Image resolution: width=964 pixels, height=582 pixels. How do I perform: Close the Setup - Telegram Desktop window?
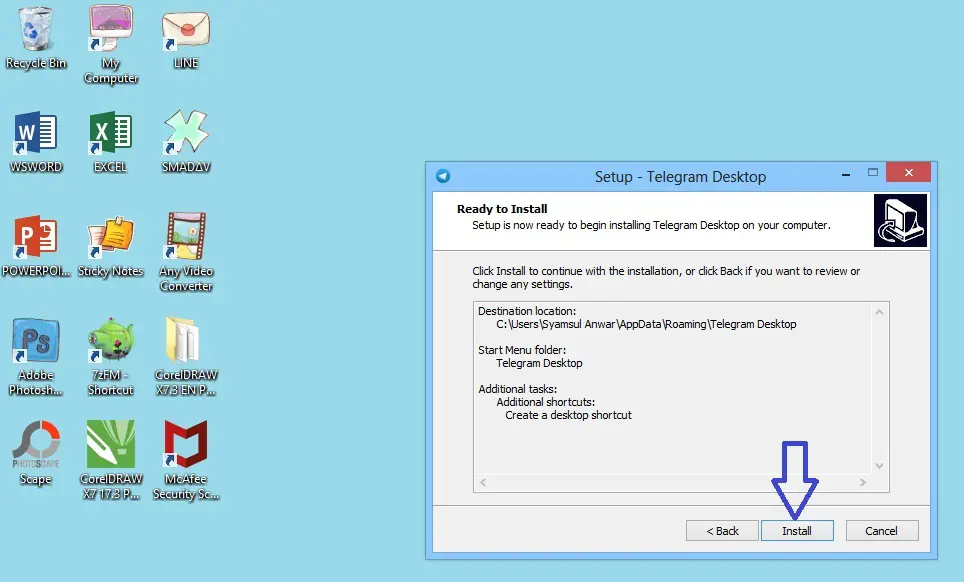909,173
